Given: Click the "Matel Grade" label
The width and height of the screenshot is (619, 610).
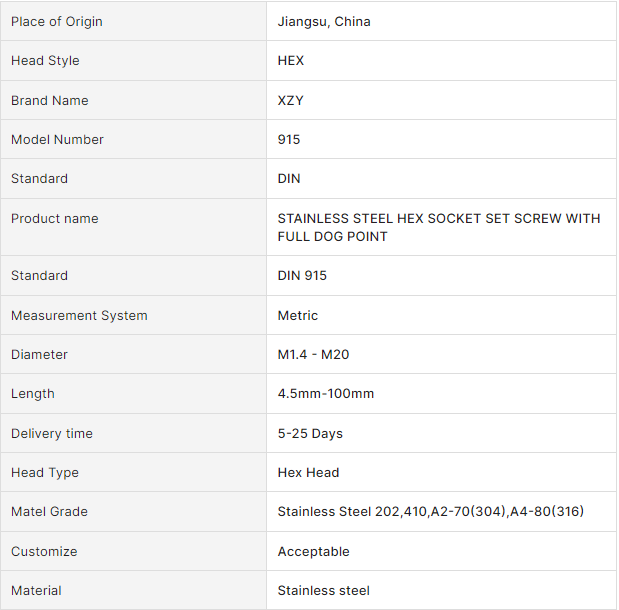Looking at the screenshot, I should coord(49,511).
